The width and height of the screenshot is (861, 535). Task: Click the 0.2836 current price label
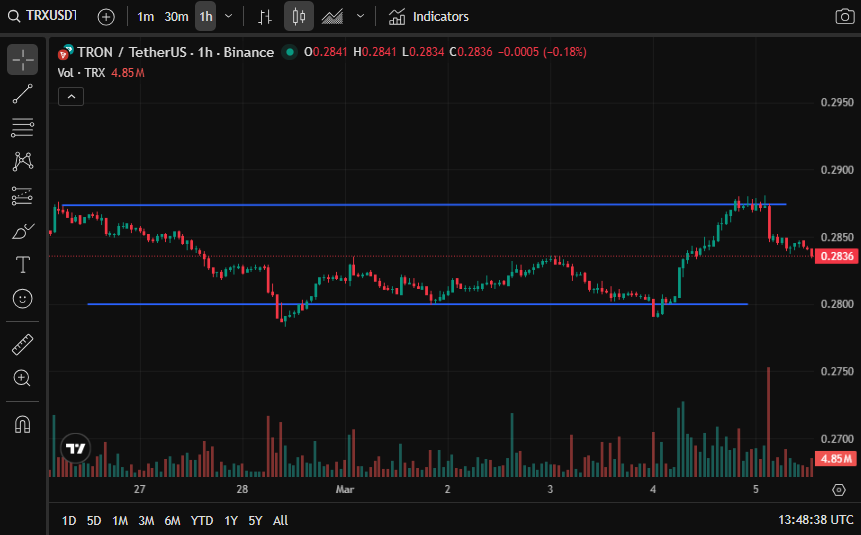[x=836, y=256]
